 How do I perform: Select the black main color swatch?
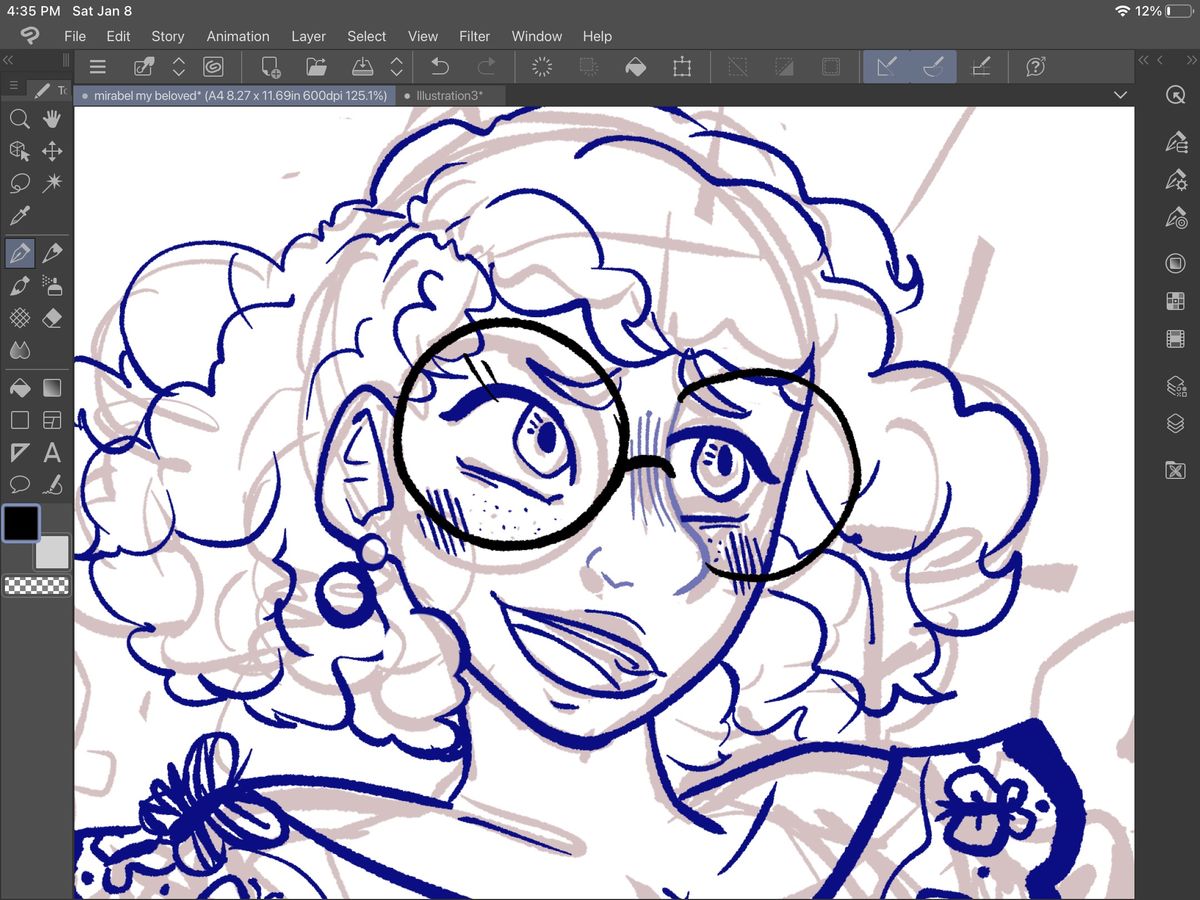pyautogui.click(x=21, y=523)
